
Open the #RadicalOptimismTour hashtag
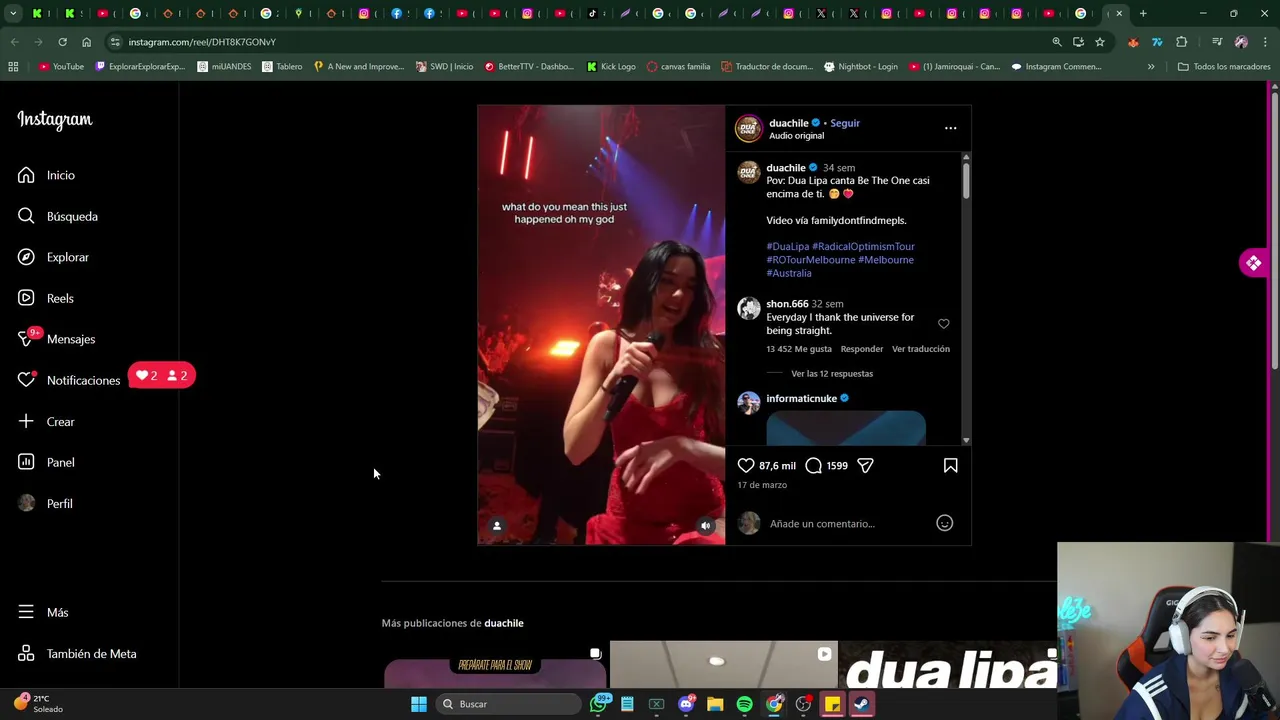pyautogui.click(x=863, y=246)
